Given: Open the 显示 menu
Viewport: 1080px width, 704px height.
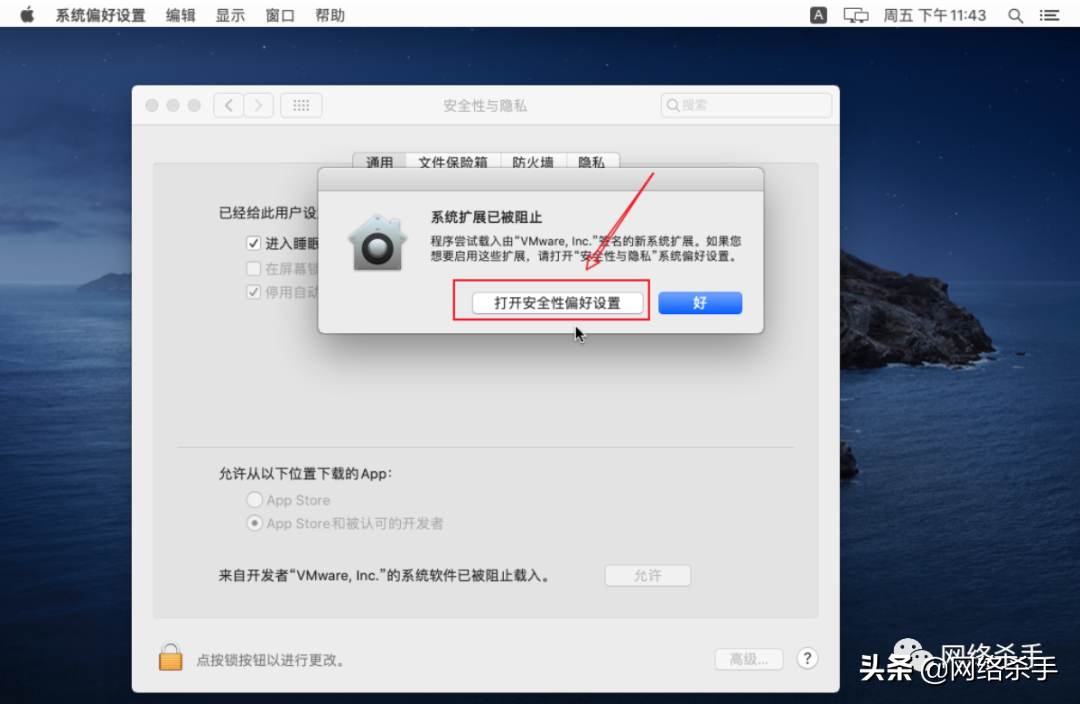Looking at the screenshot, I should point(230,15).
